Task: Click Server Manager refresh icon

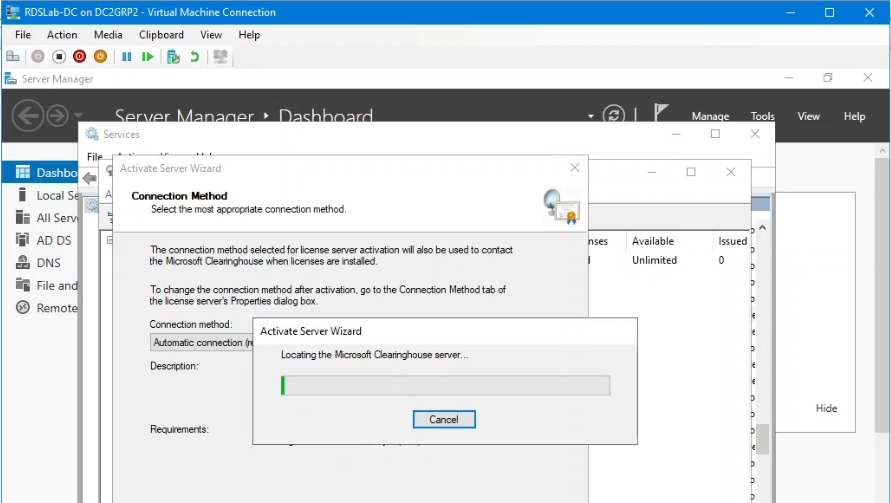Action: click(x=614, y=116)
